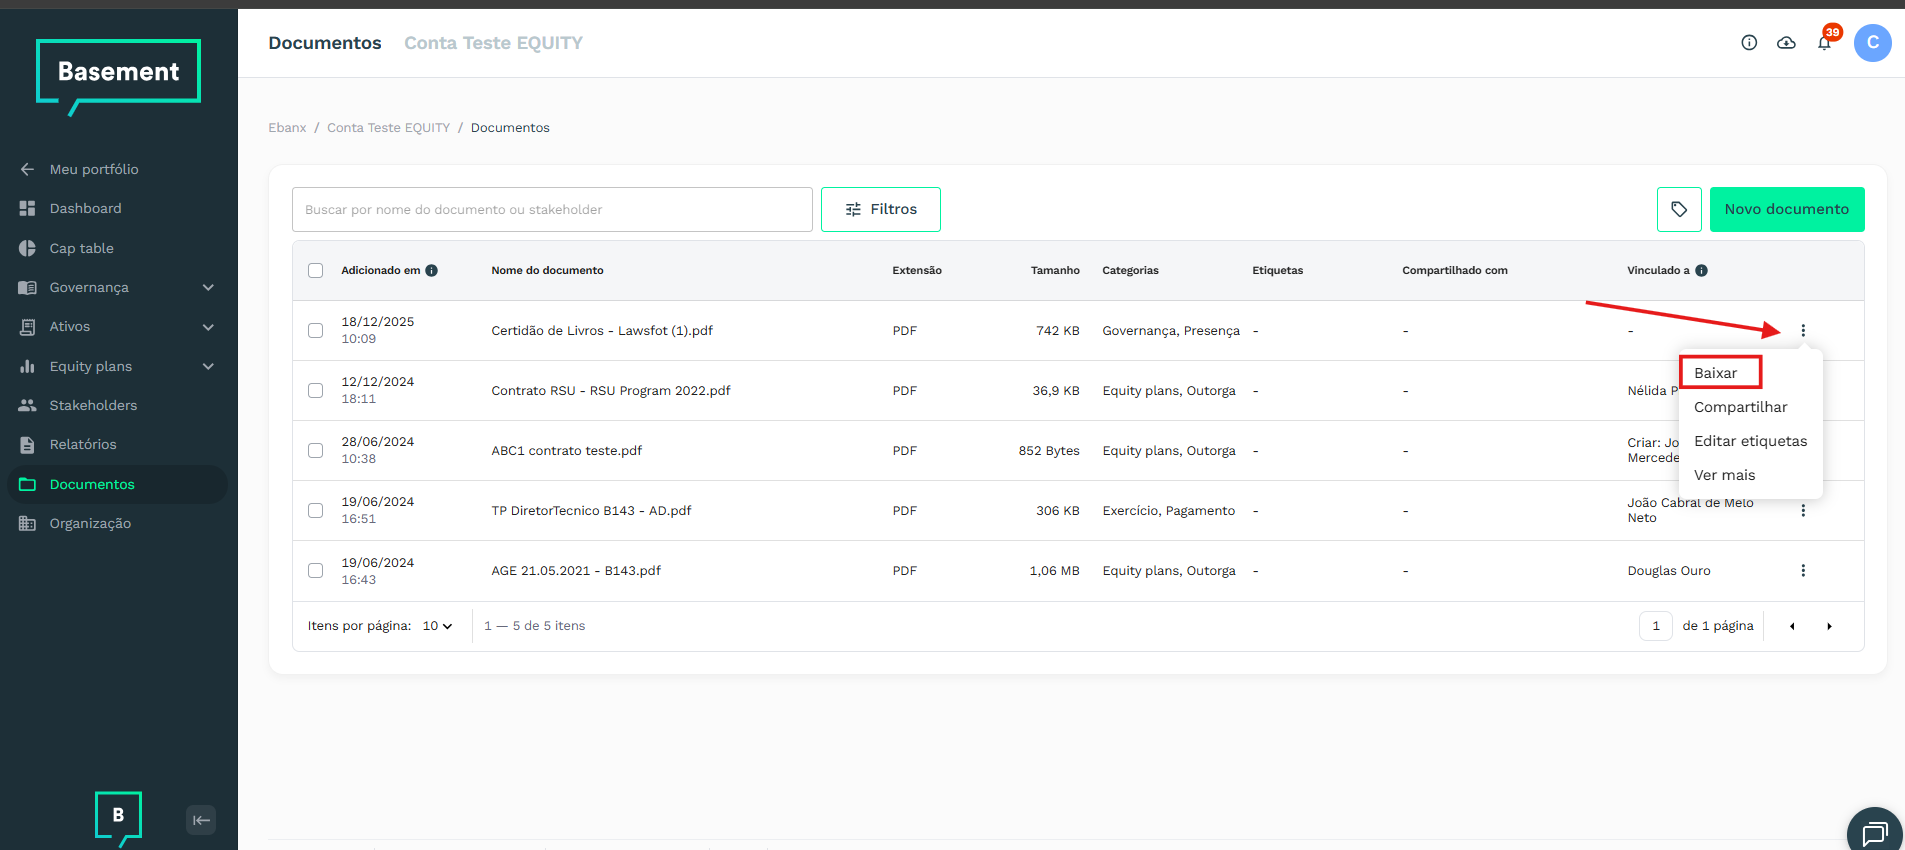Image resolution: width=1905 pixels, height=850 pixels.
Task: Click the user avatar C icon
Action: [1872, 43]
